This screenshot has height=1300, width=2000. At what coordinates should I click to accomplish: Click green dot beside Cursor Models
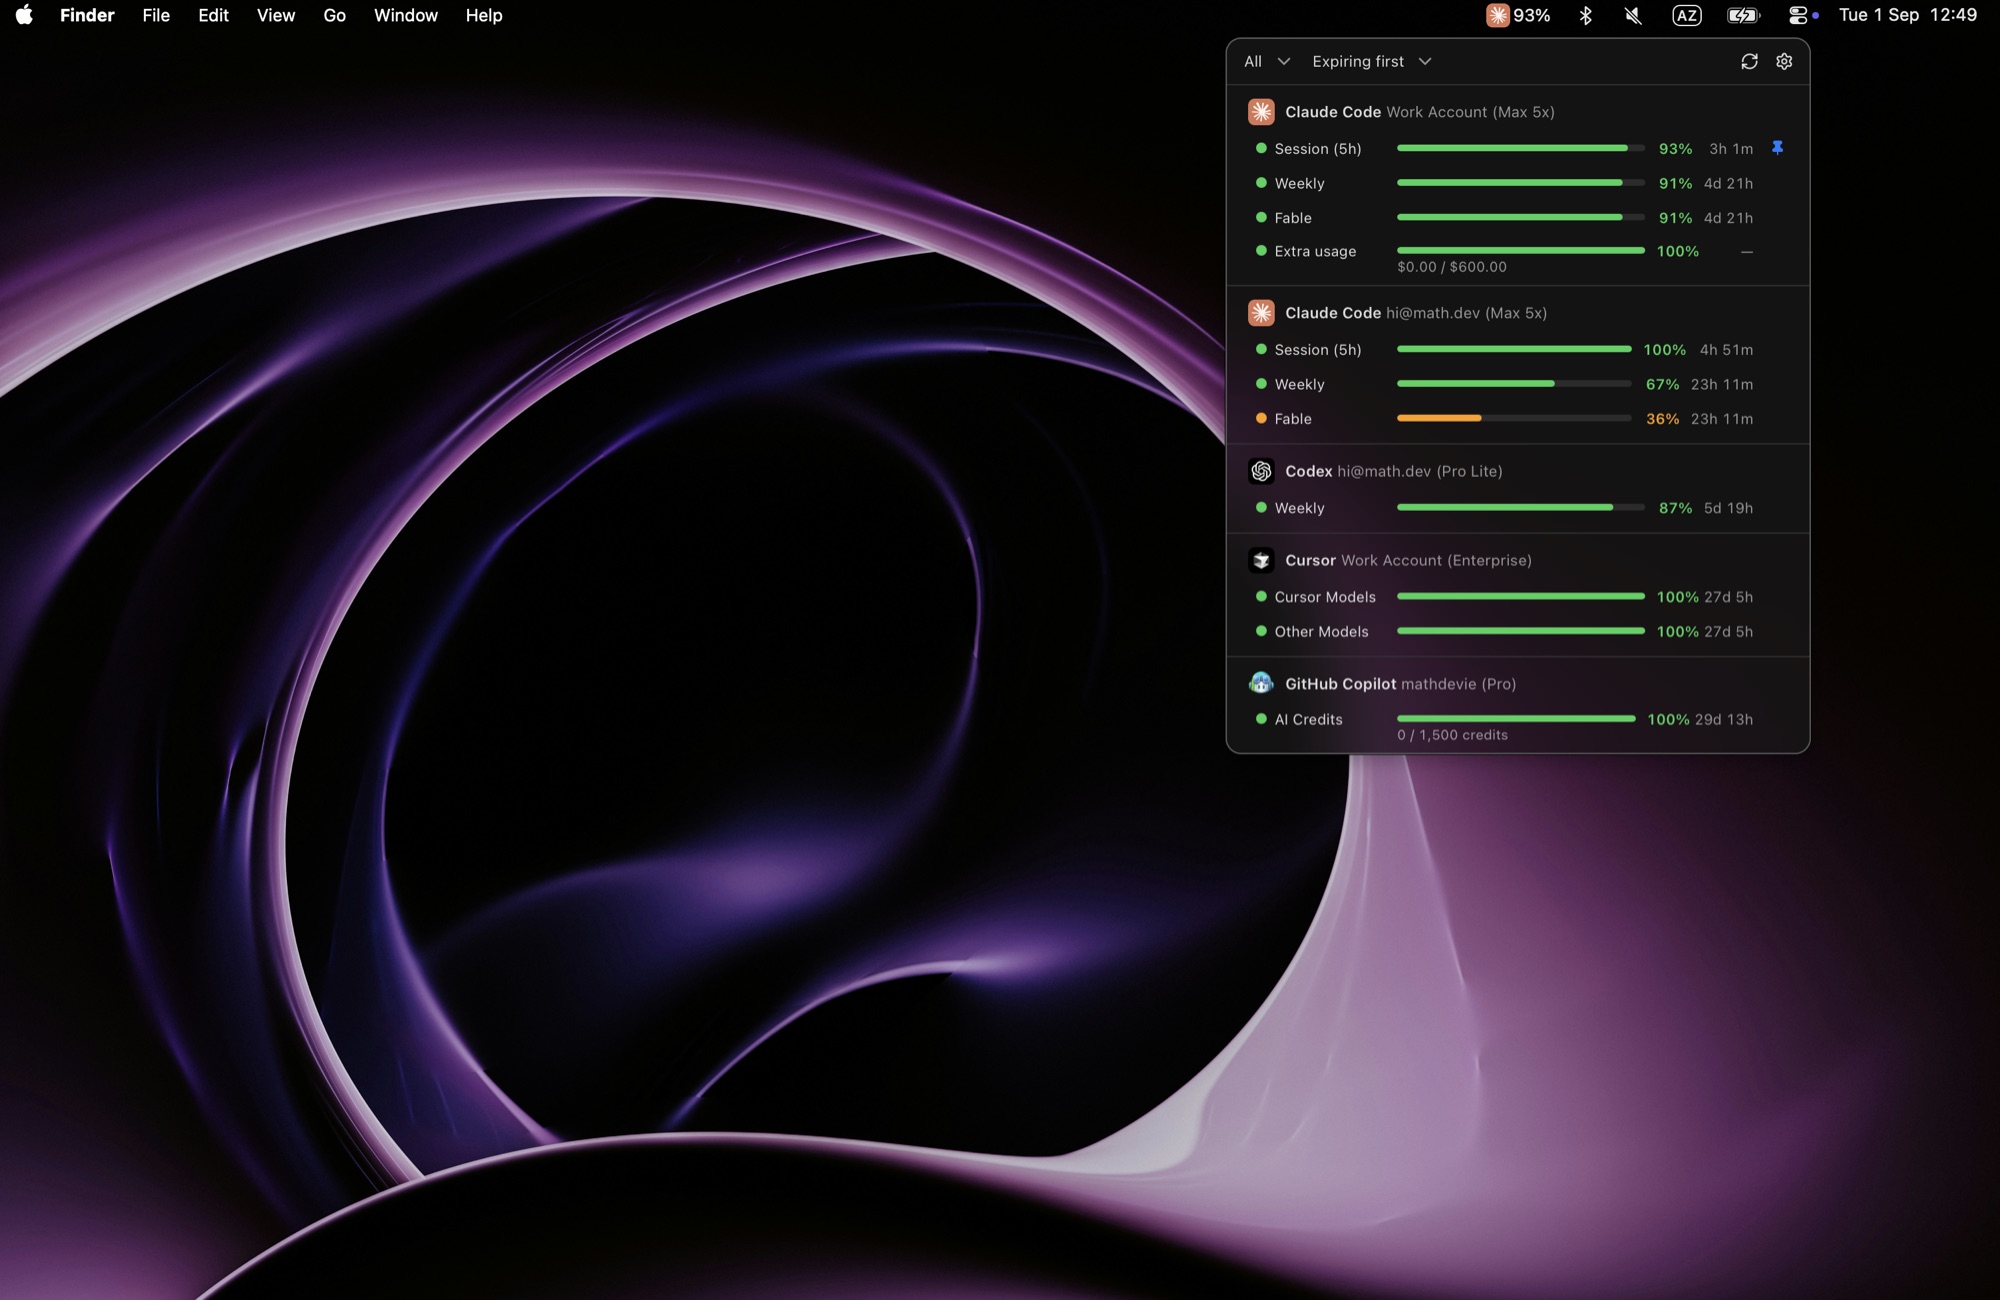pos(1261,596)
